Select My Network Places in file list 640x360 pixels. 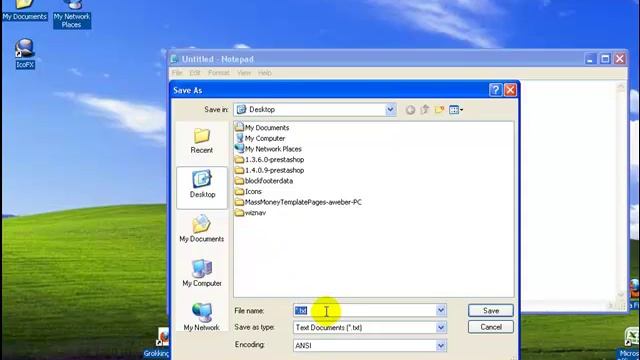click(268, 149)
